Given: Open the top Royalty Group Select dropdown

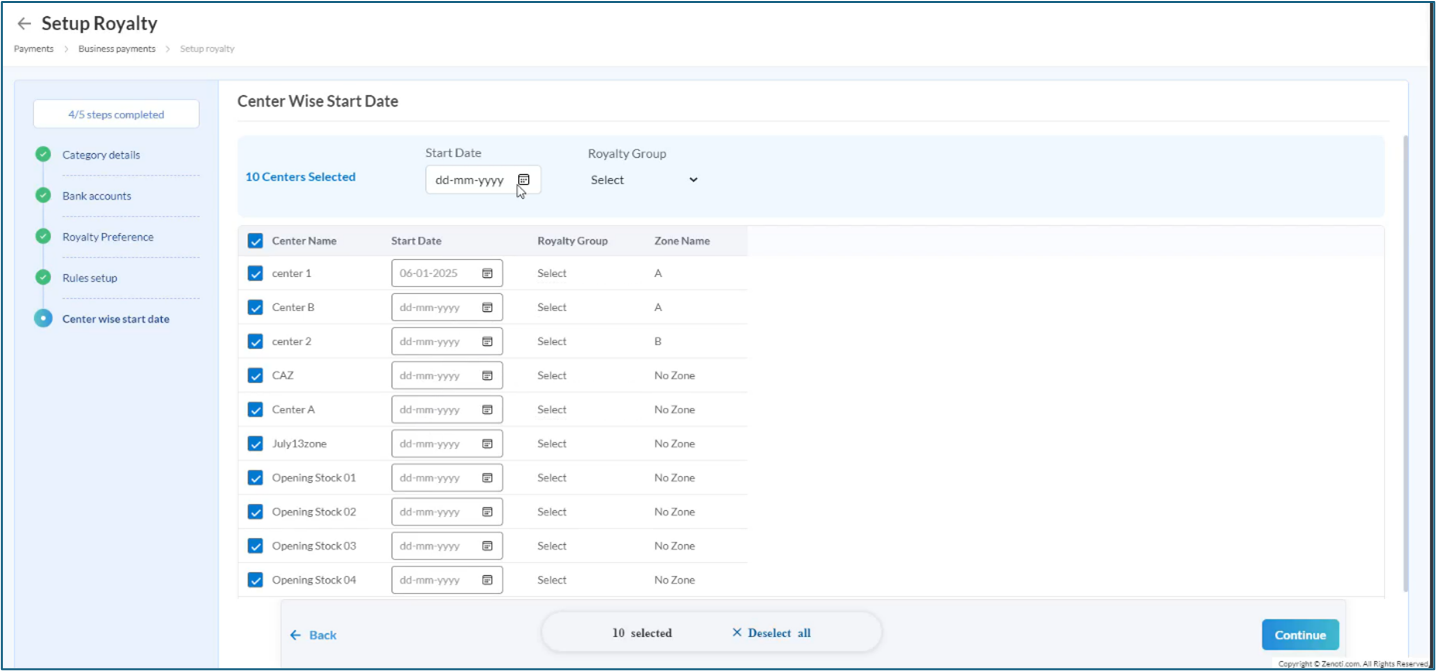Looking at the screenshot, I should [644, 180].
